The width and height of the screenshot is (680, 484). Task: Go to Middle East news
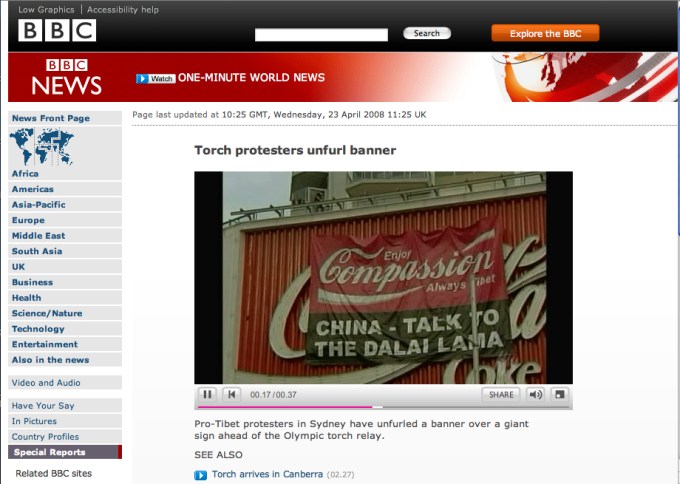65,236
